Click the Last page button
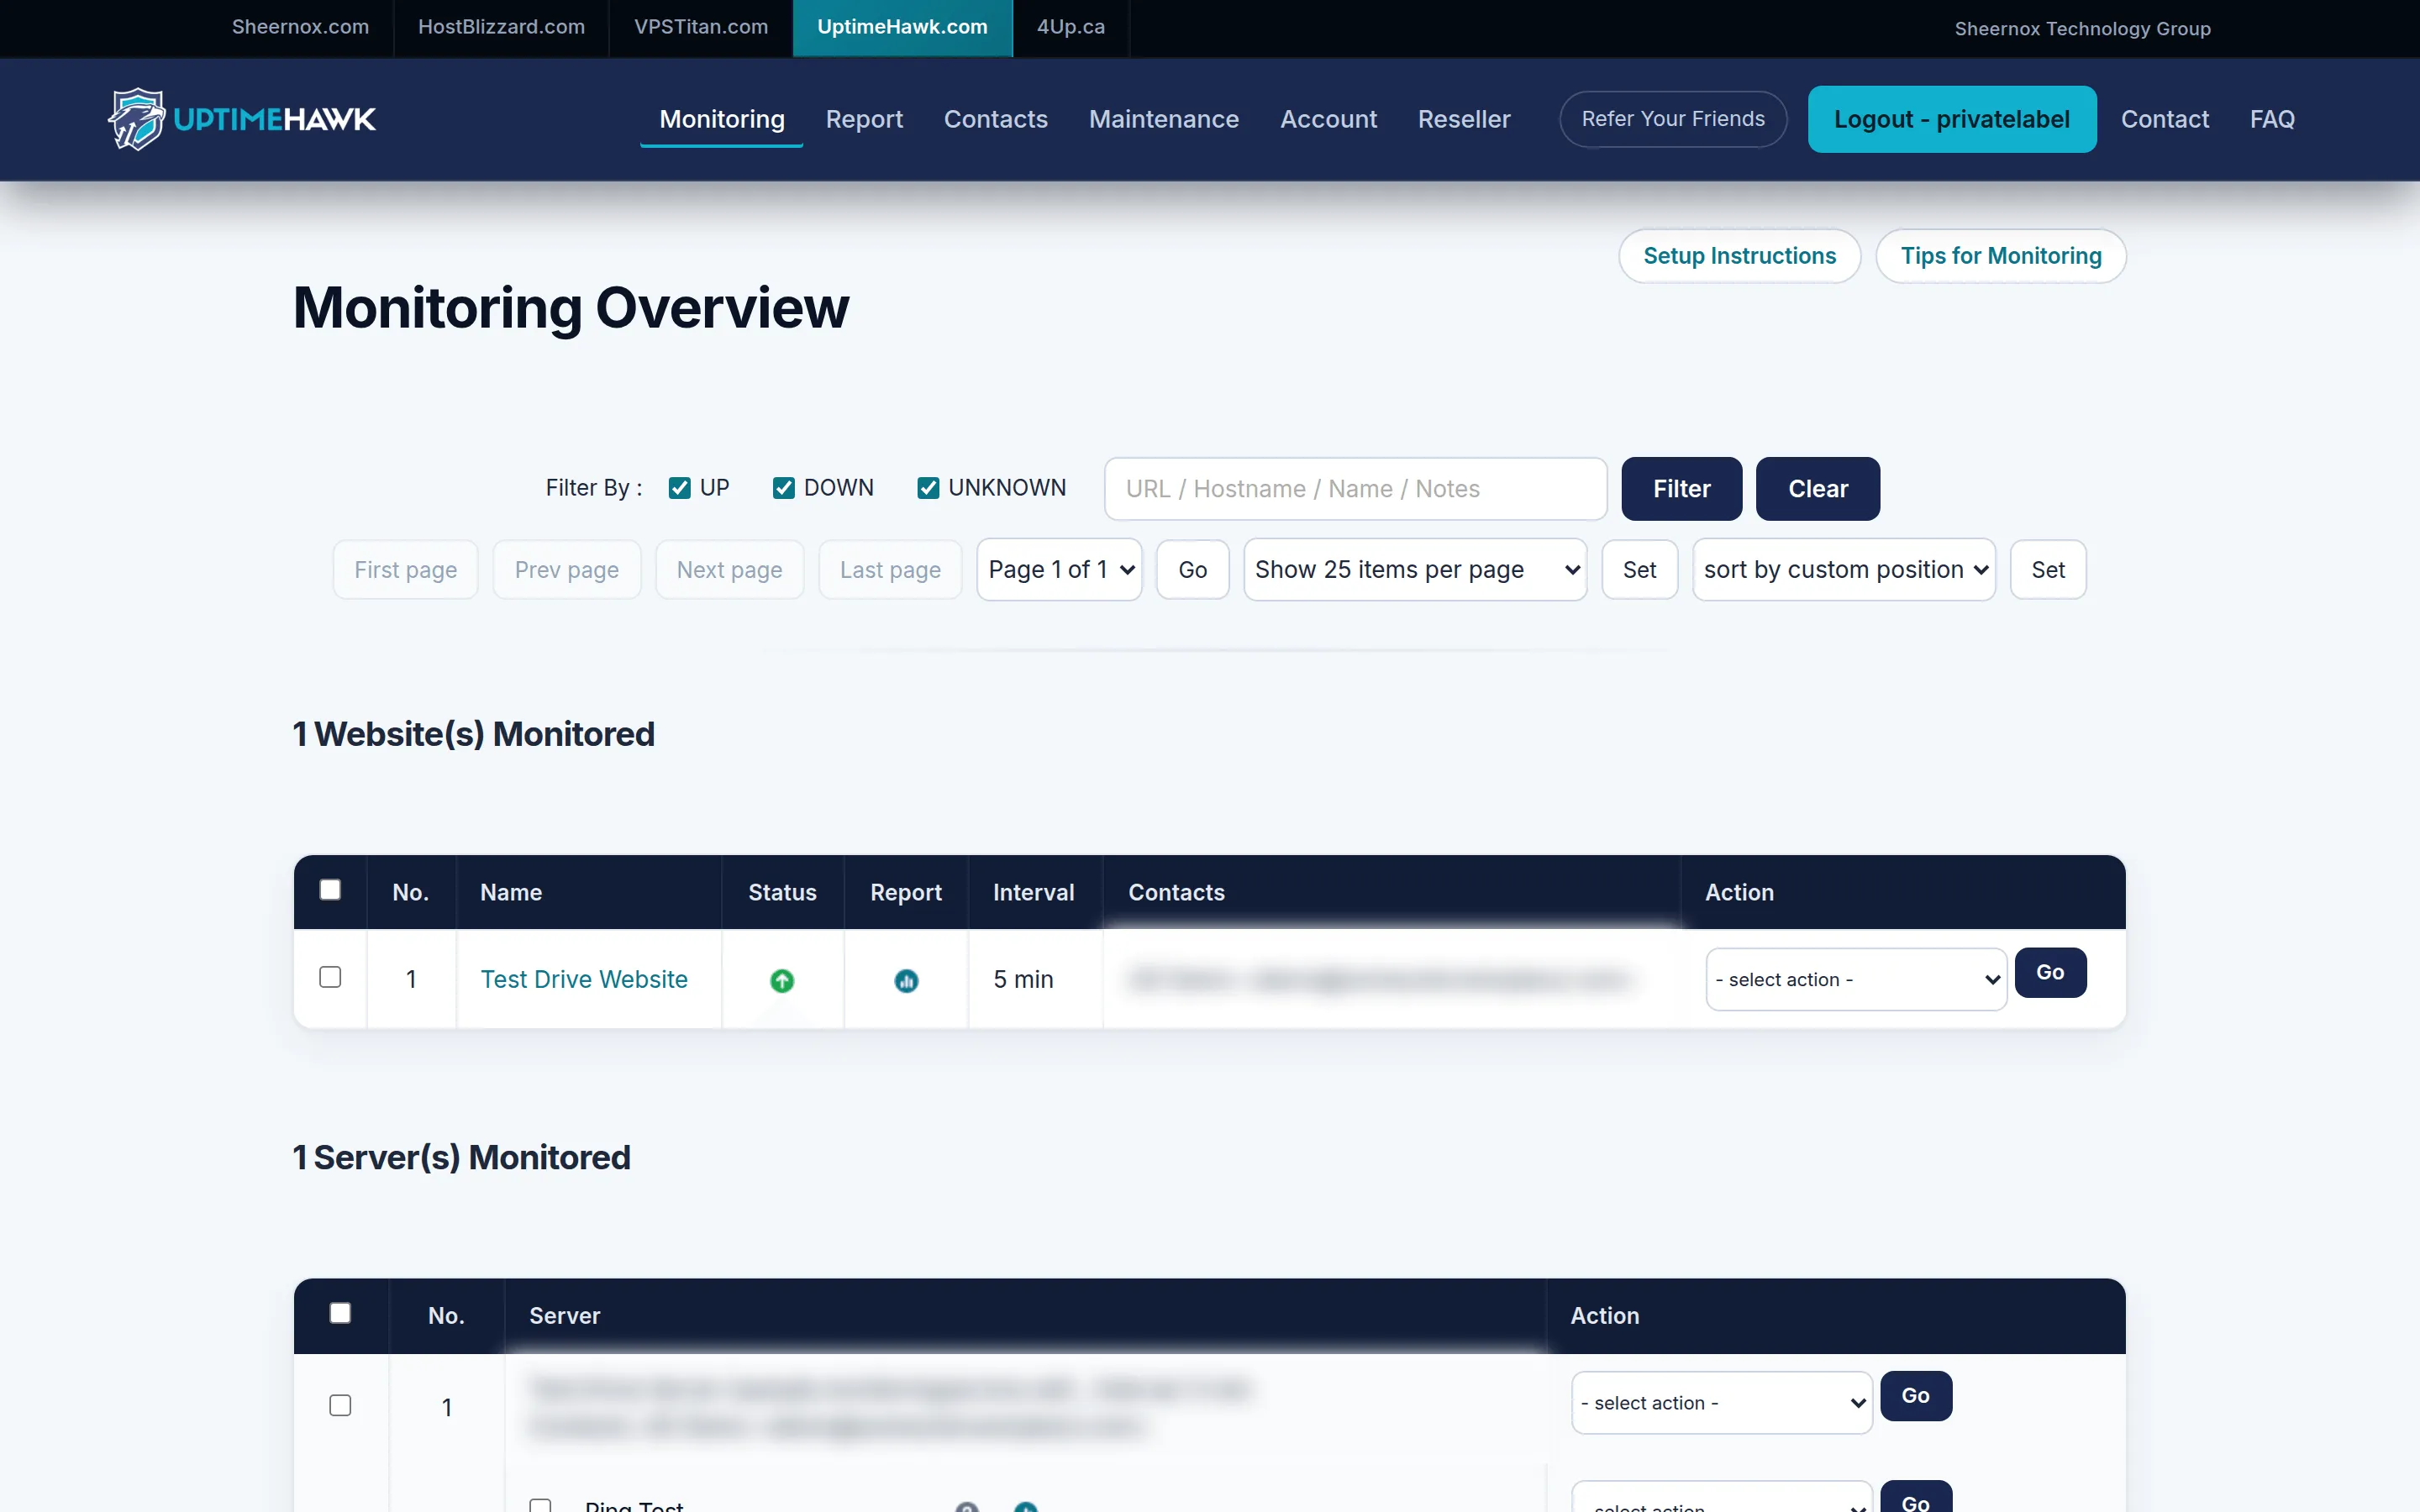This screenshot has width=2420, height=1512. tap(890, 570)
